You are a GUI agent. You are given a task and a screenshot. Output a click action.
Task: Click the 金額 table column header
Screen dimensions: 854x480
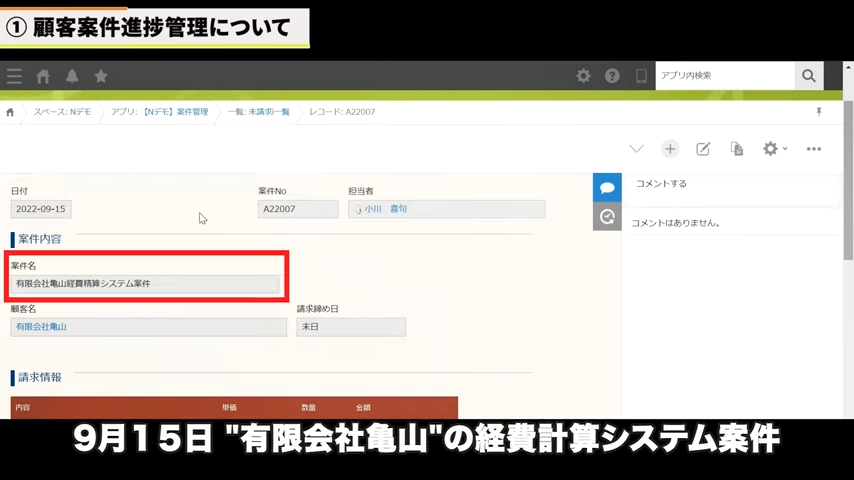363,408
